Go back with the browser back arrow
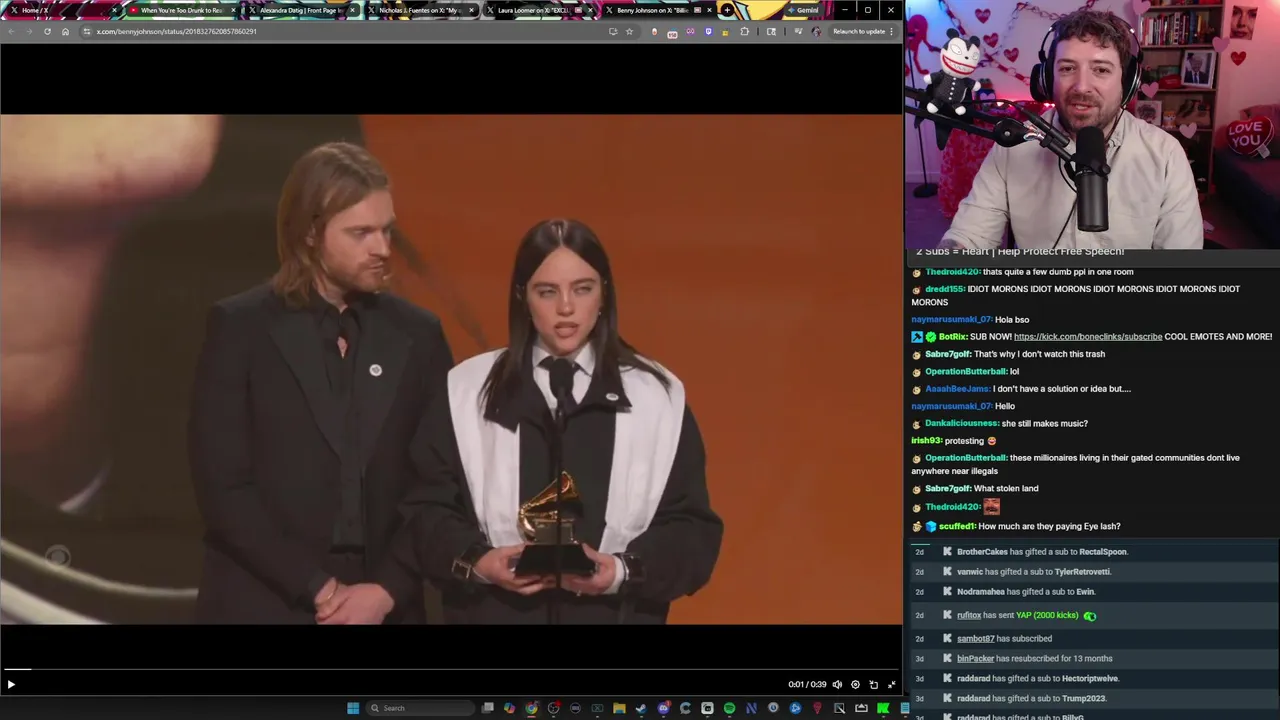Viewport: 1280px width, 720px height. coord(11,31)
